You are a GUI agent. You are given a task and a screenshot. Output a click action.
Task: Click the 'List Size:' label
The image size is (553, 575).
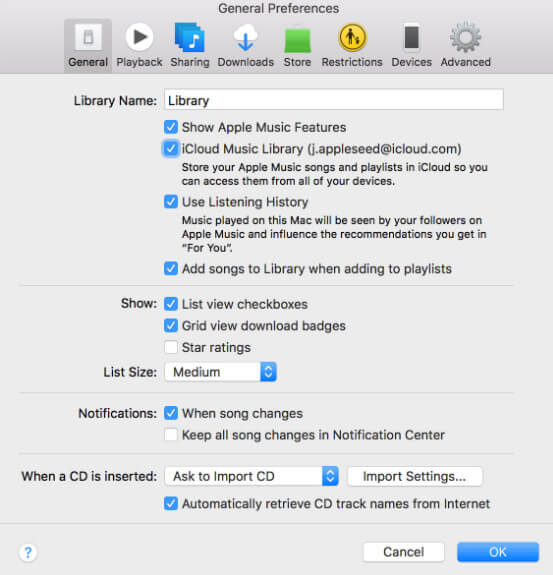click(x=130, y=372)
